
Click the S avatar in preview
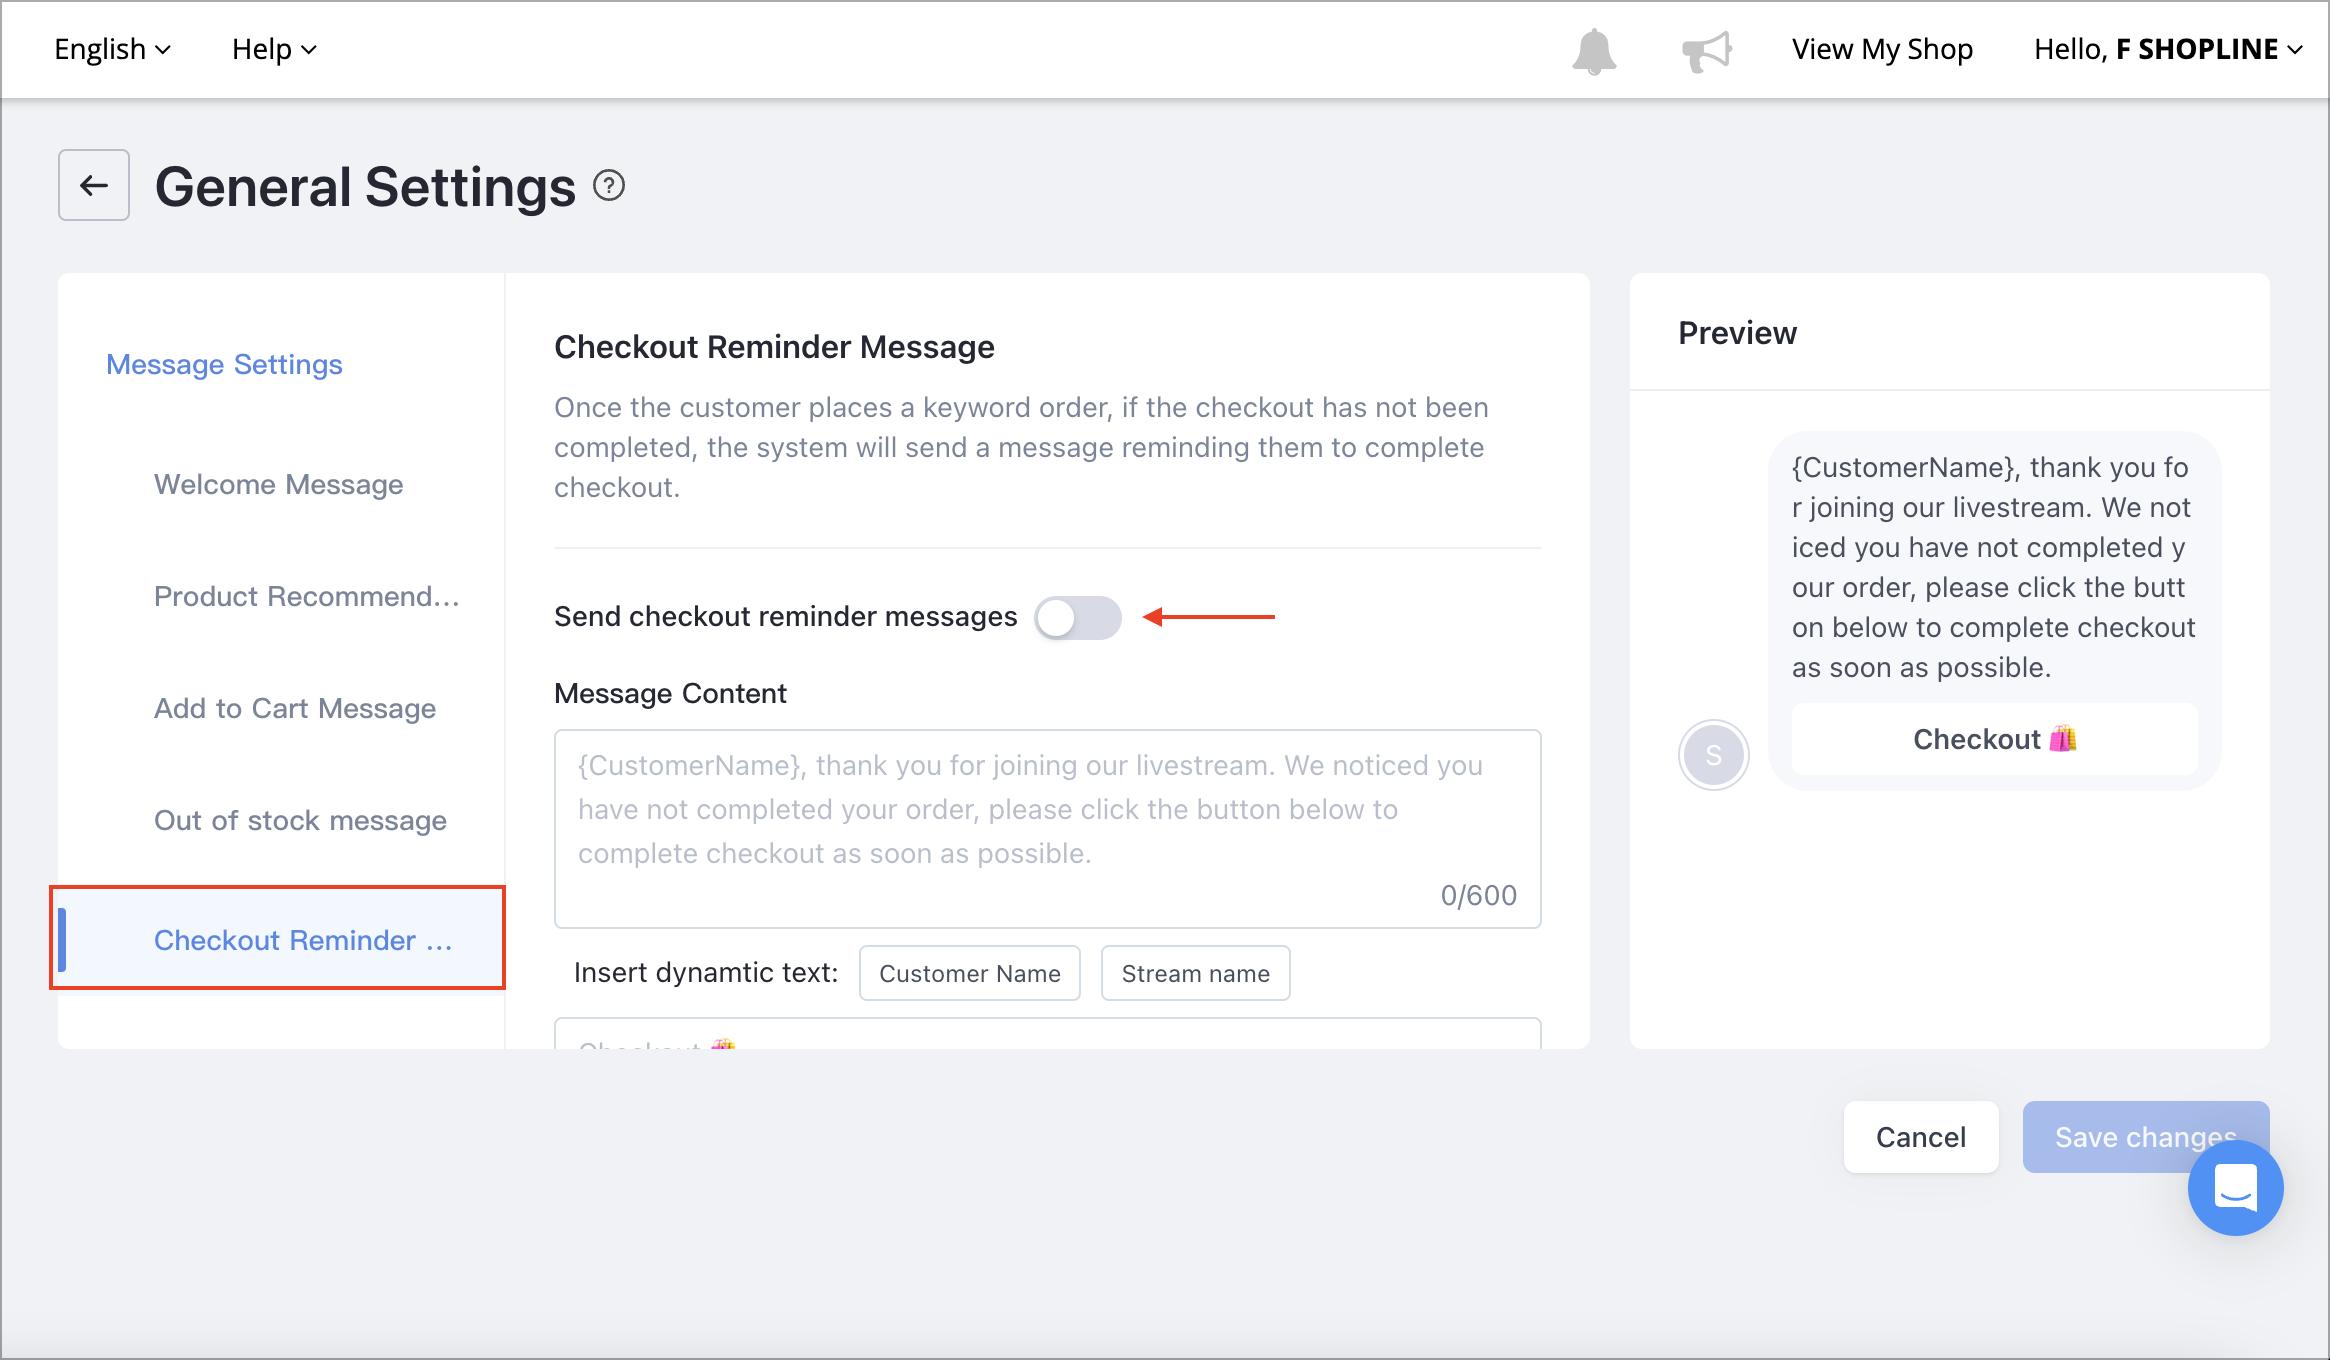click(x=1714, y=755)
